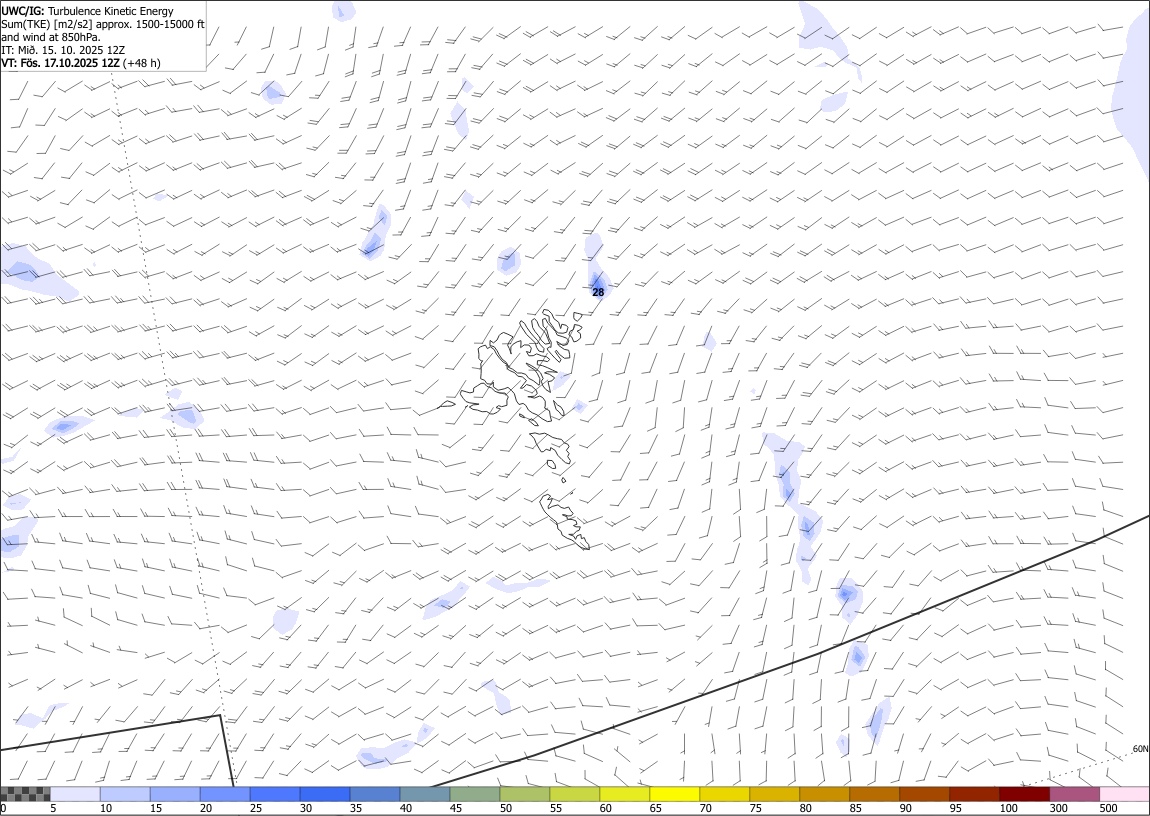This screenshot has width=1150, height=816.
Task: Click the checkered 0–5 legend swatch
Action: point(26,794)
